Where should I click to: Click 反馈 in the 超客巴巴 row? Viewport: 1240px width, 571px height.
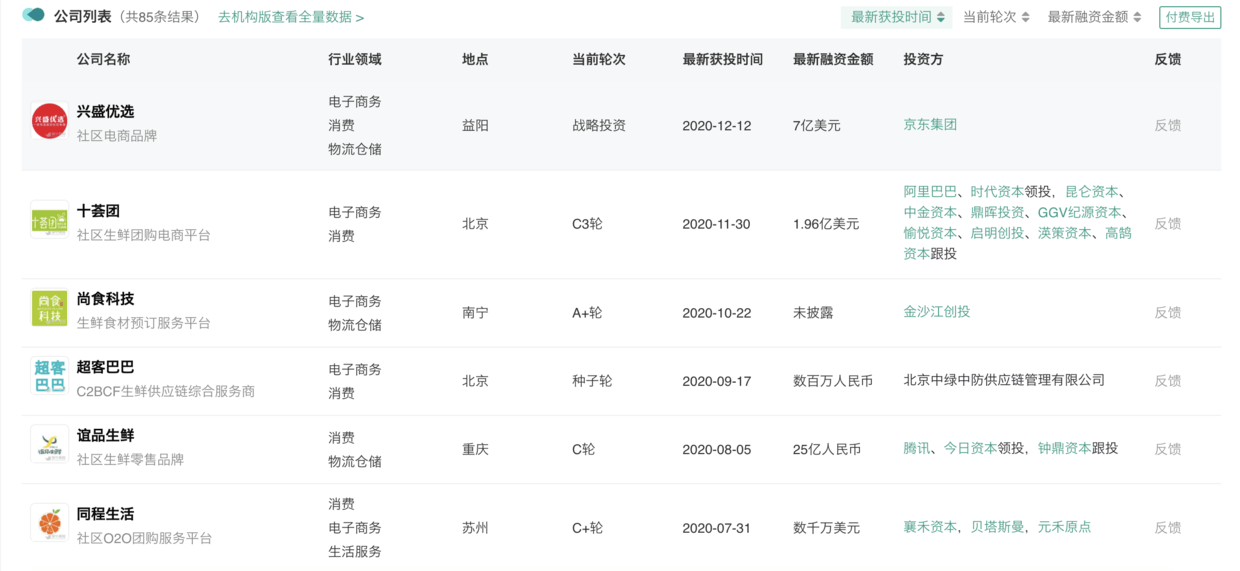tap(1168, 381)
